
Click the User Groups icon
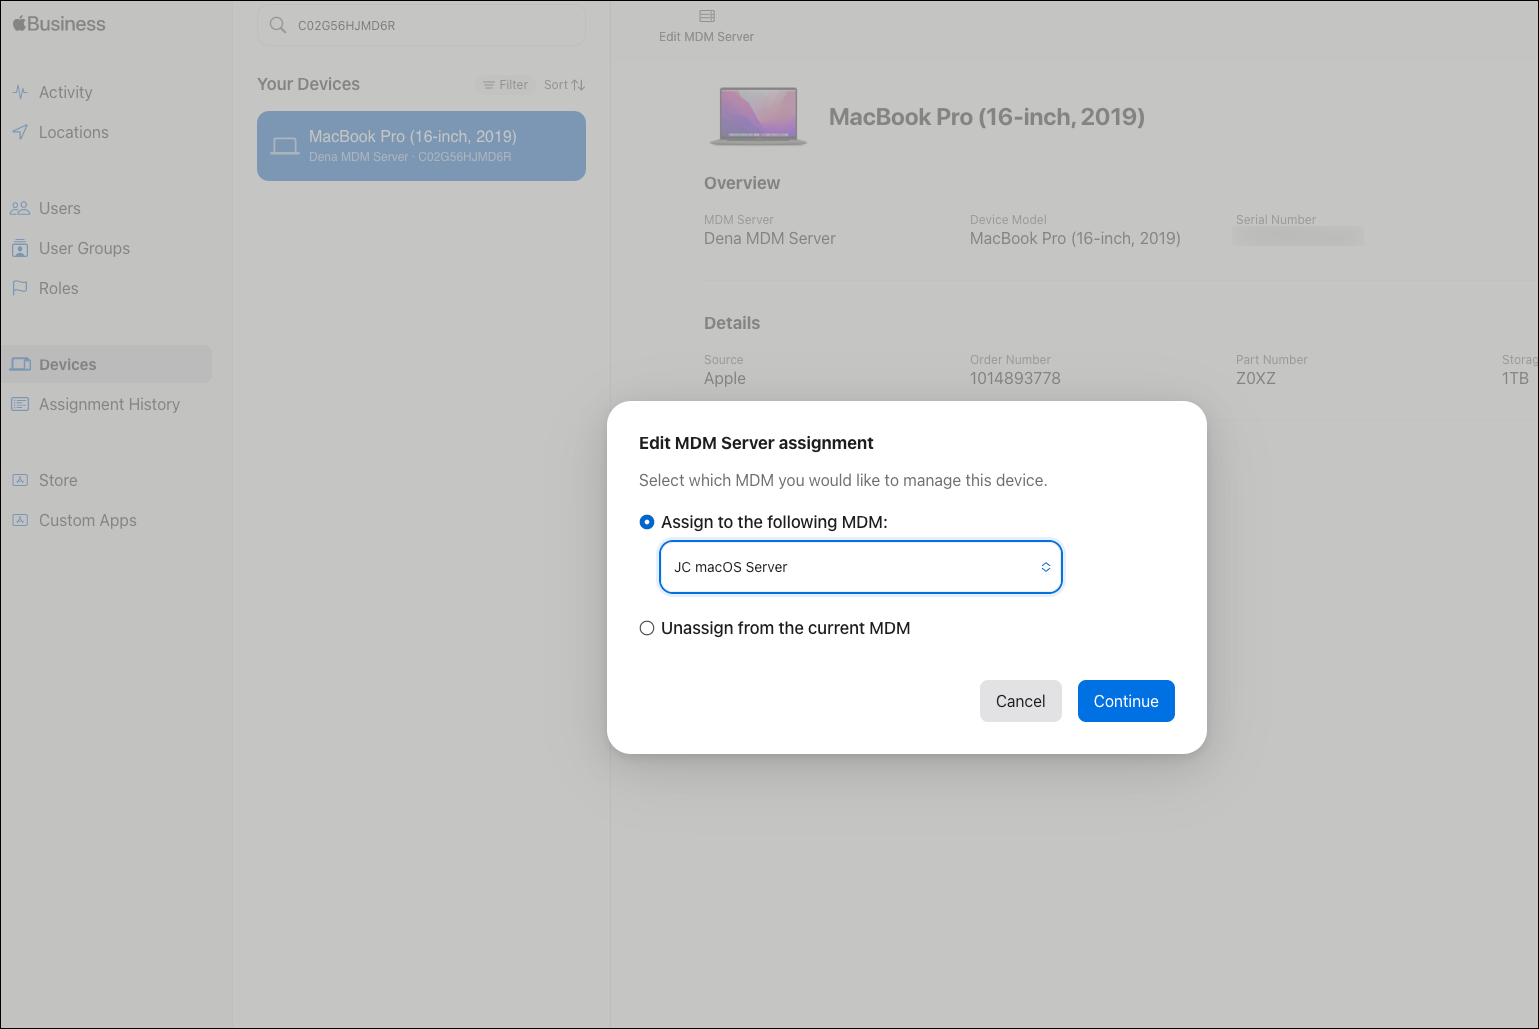tap(20, 248)
